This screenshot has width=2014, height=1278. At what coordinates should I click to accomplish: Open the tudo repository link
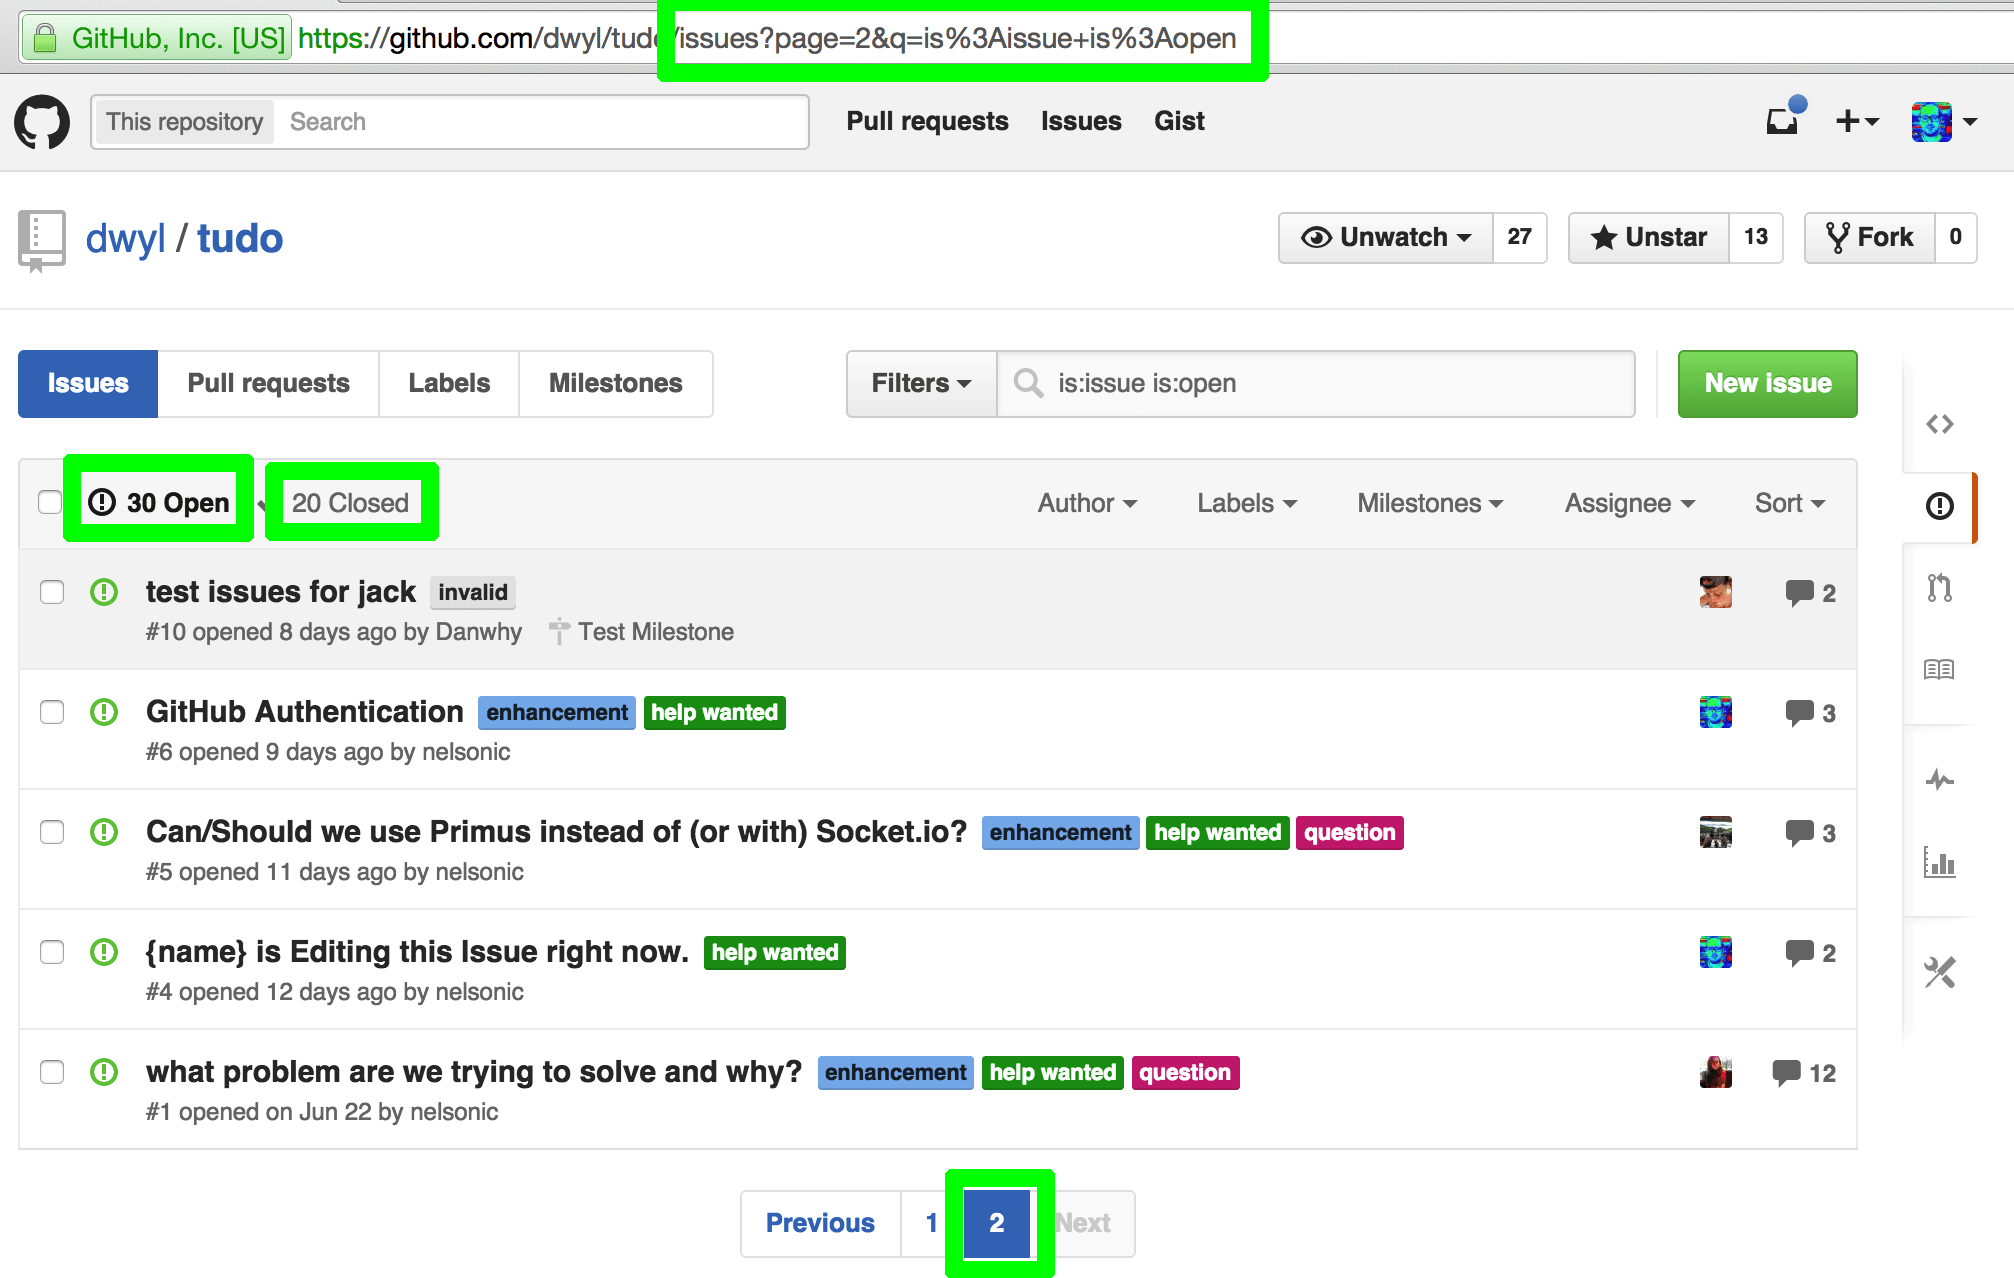240,239
